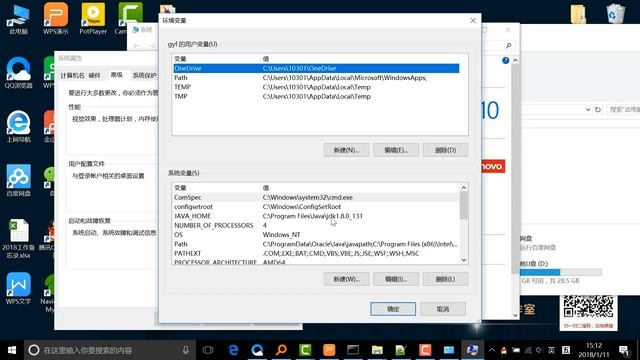Click 新建(W) button for system variables

pos(347,279)
